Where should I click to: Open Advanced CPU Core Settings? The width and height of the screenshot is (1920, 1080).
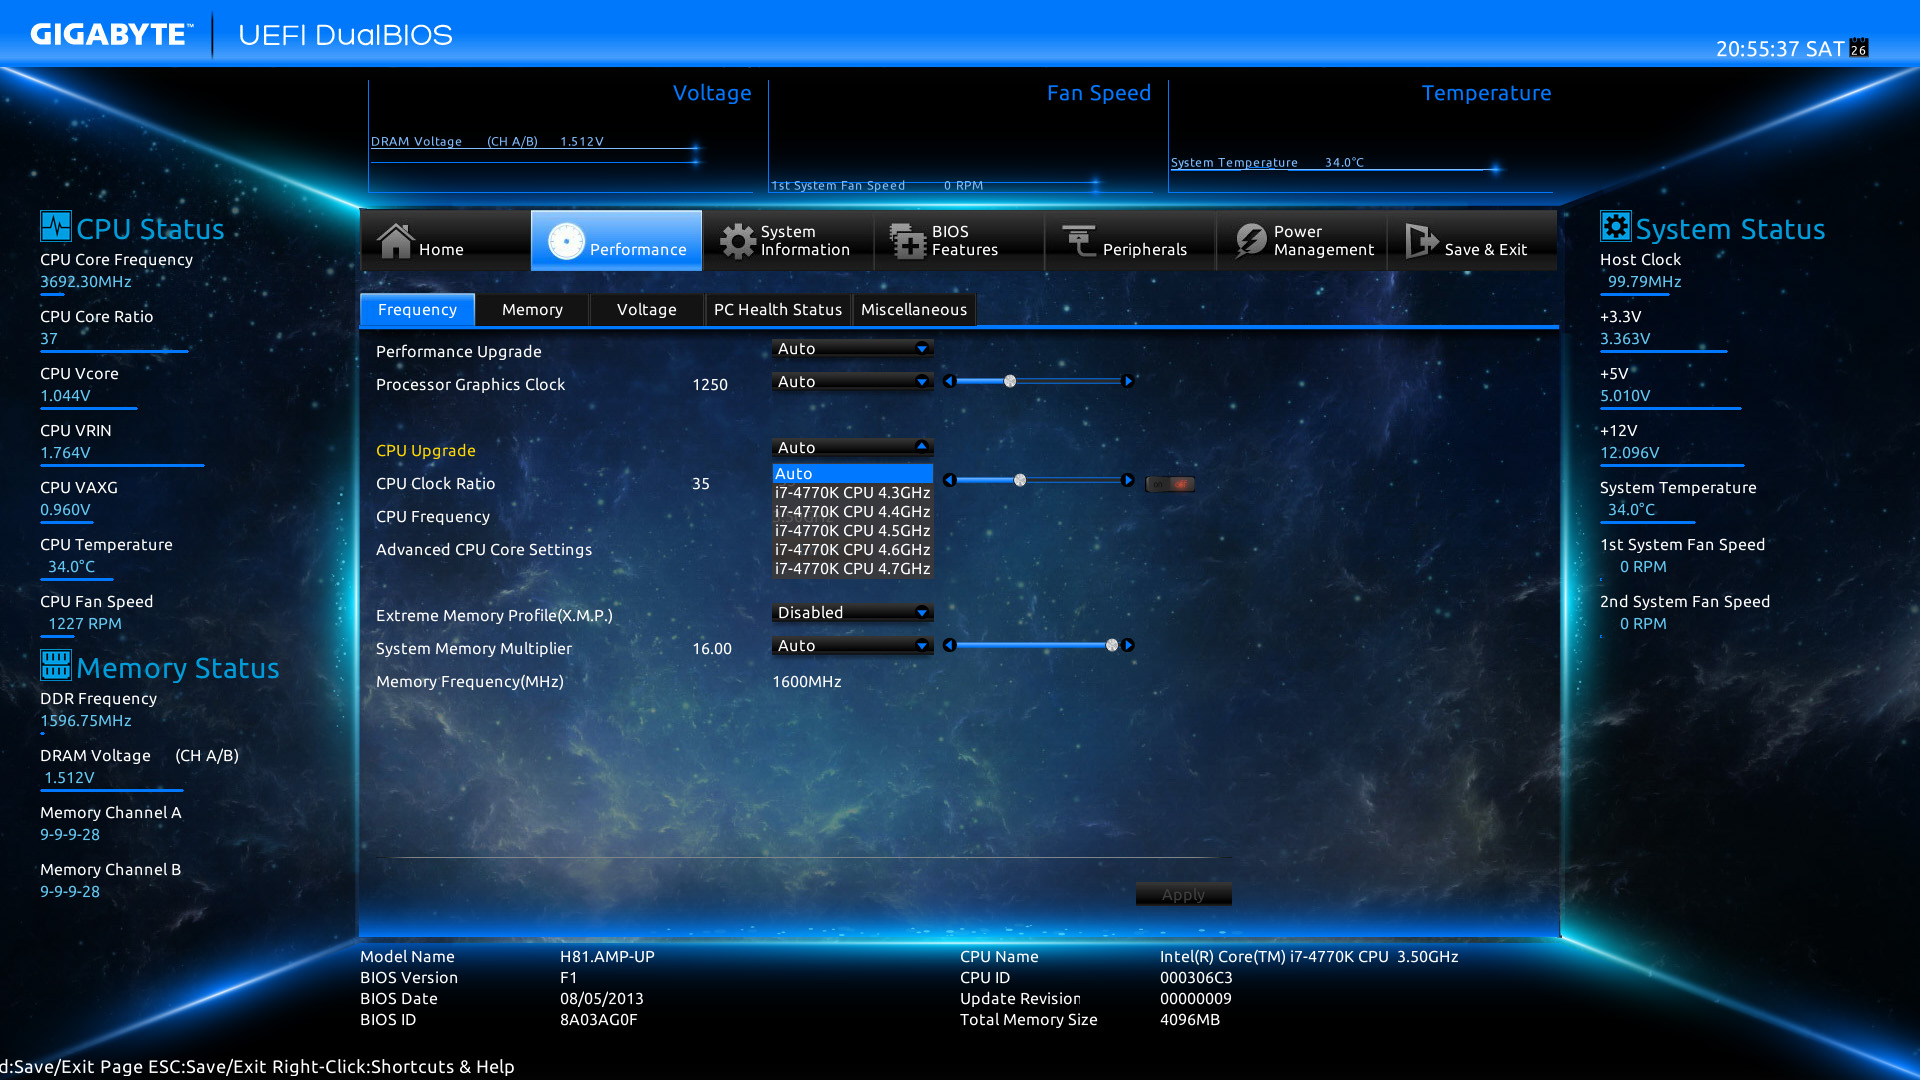tap(484, 549)
